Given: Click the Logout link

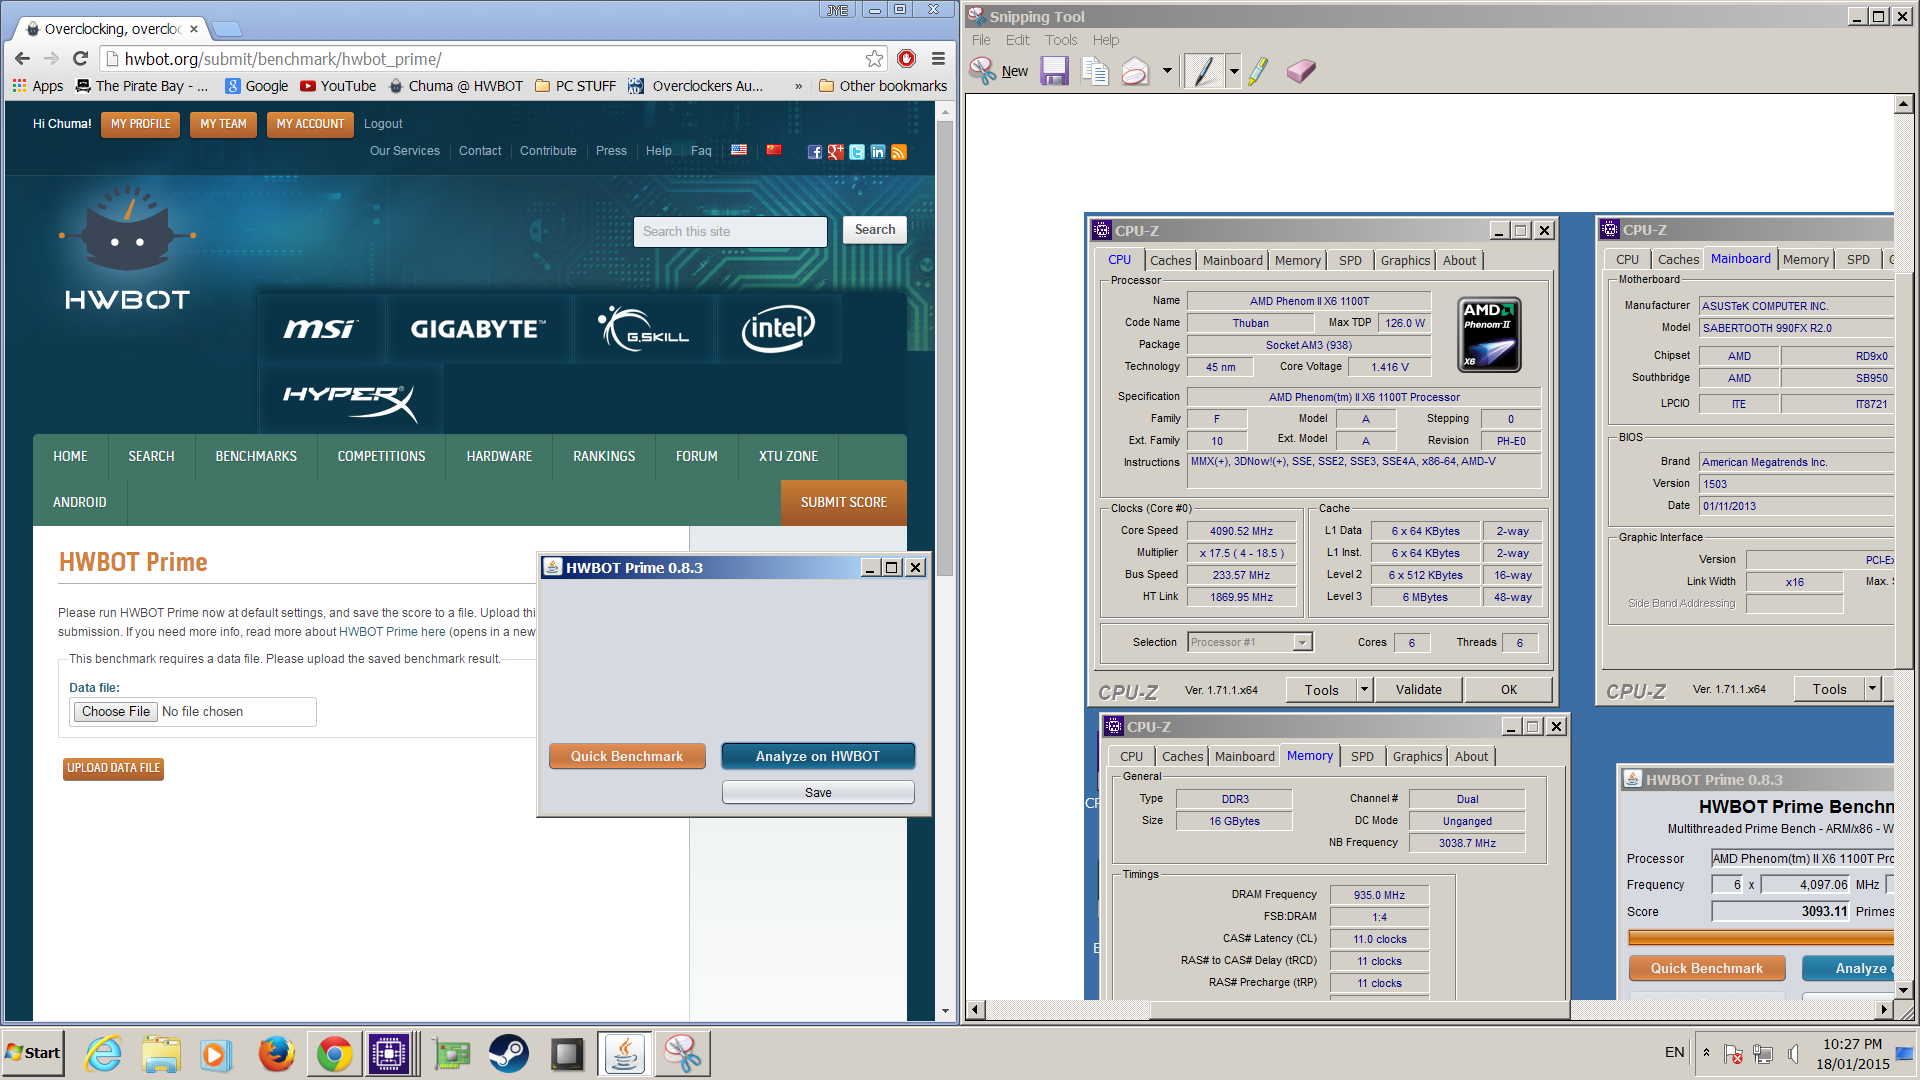Looking at the screenshot, I should pyautogui.click(x=383, y=124).
